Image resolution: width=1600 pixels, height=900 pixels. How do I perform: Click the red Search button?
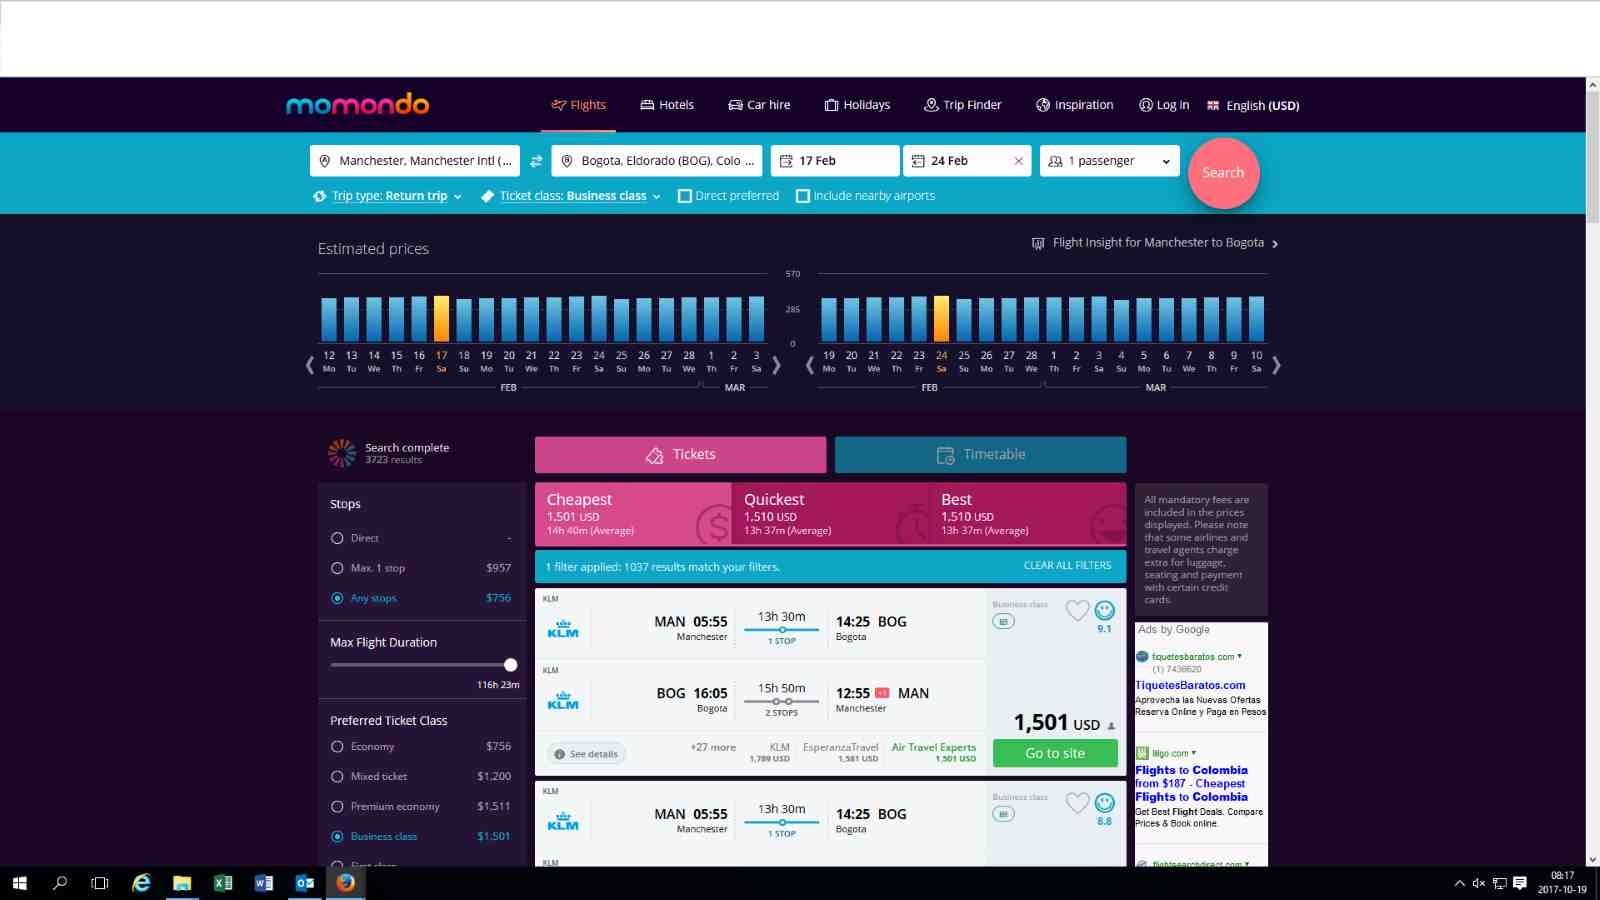point(1223,173)
